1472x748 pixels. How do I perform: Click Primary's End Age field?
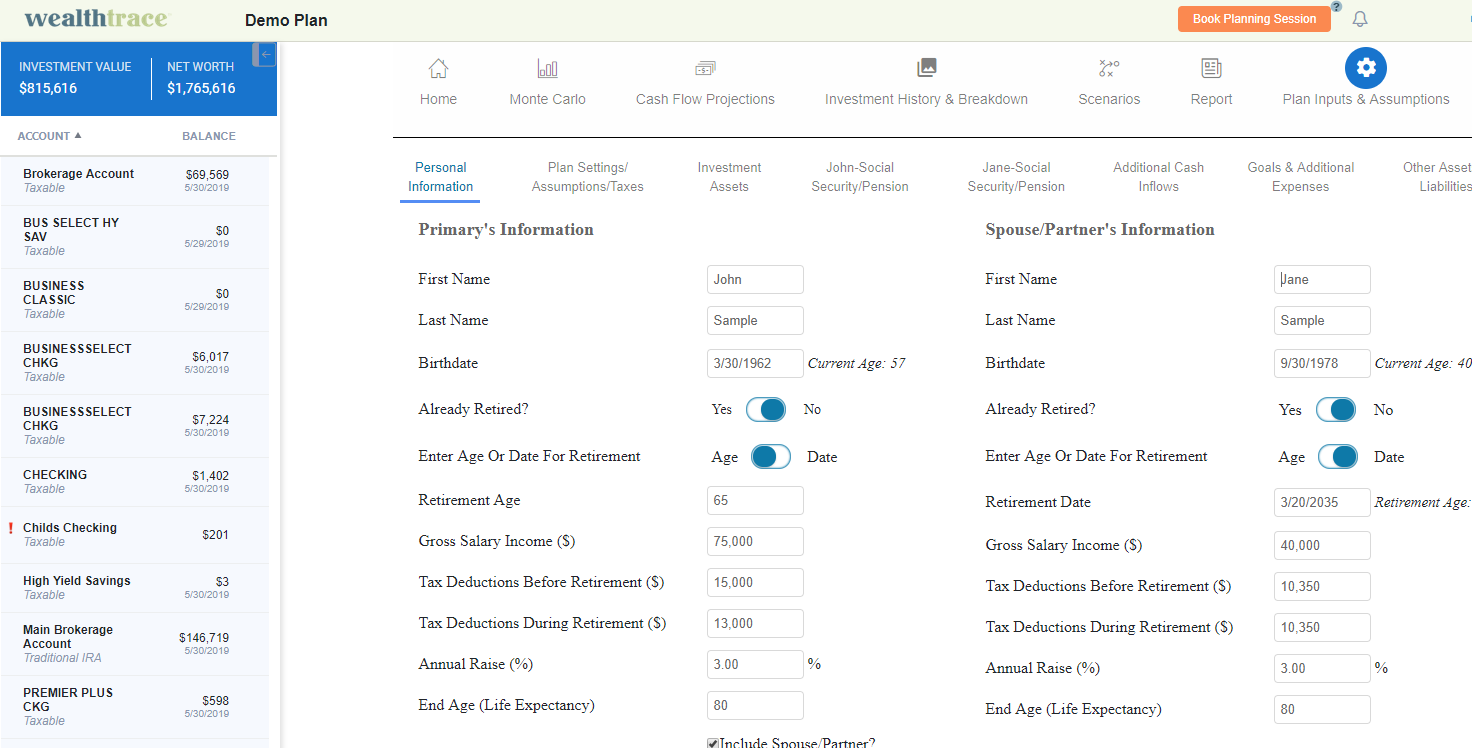click(755, 705)
